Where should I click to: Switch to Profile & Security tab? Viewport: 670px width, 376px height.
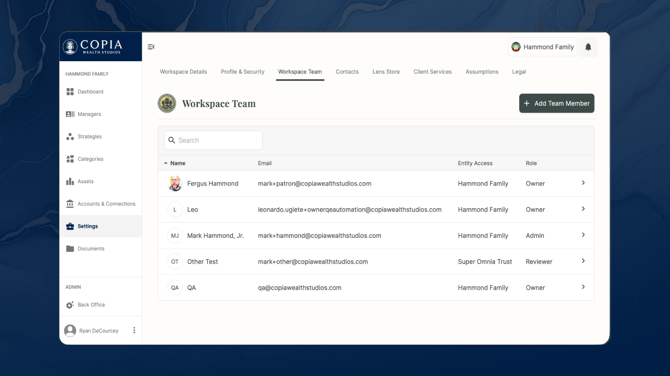coord(242,72)
